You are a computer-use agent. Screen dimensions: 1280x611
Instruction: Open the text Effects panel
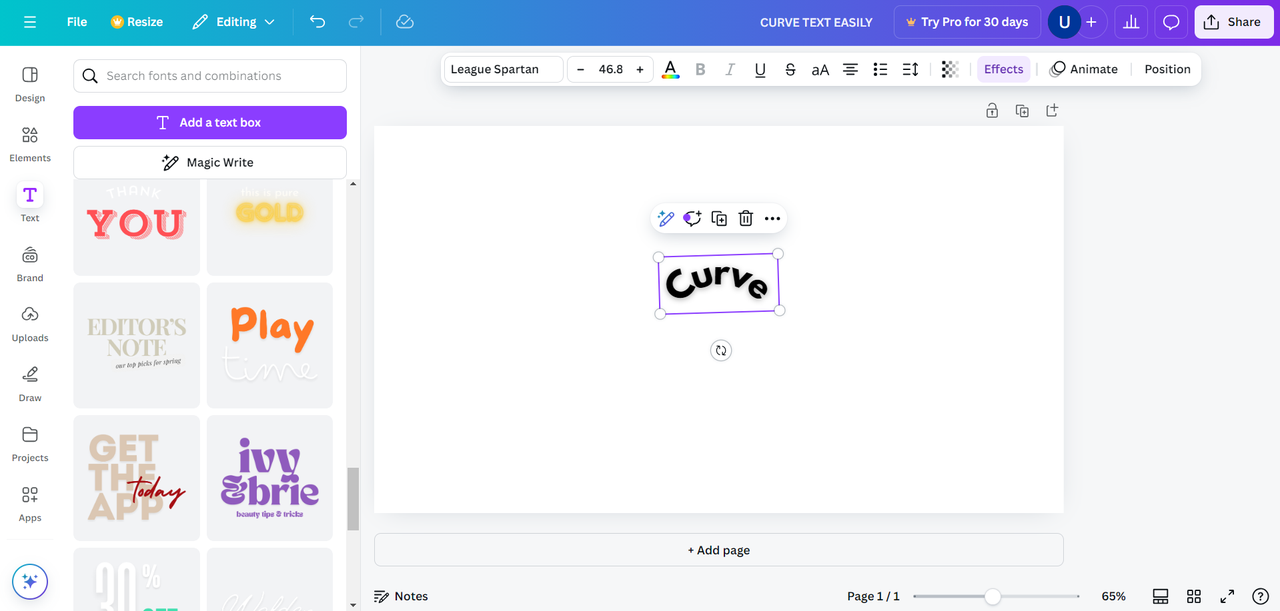point(1003,69)
